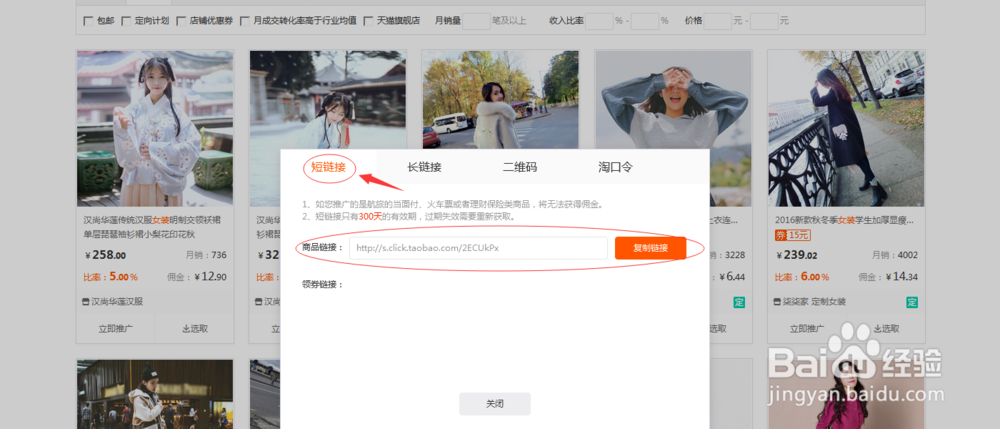This screenshot has height=429, width=1000.
Task: Focus the 月销量 input box
Action: [476, 21]
